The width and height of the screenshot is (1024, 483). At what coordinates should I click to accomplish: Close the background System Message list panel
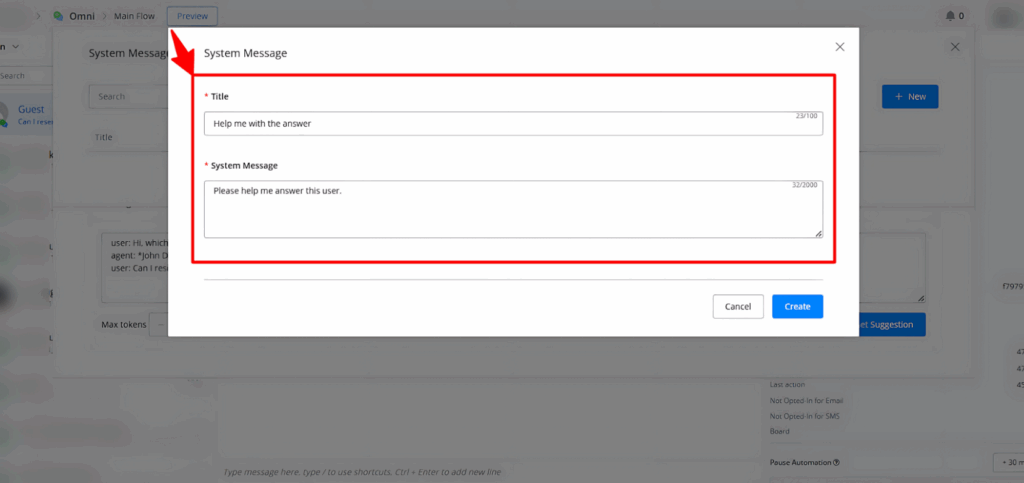click(x=955, y=47)
